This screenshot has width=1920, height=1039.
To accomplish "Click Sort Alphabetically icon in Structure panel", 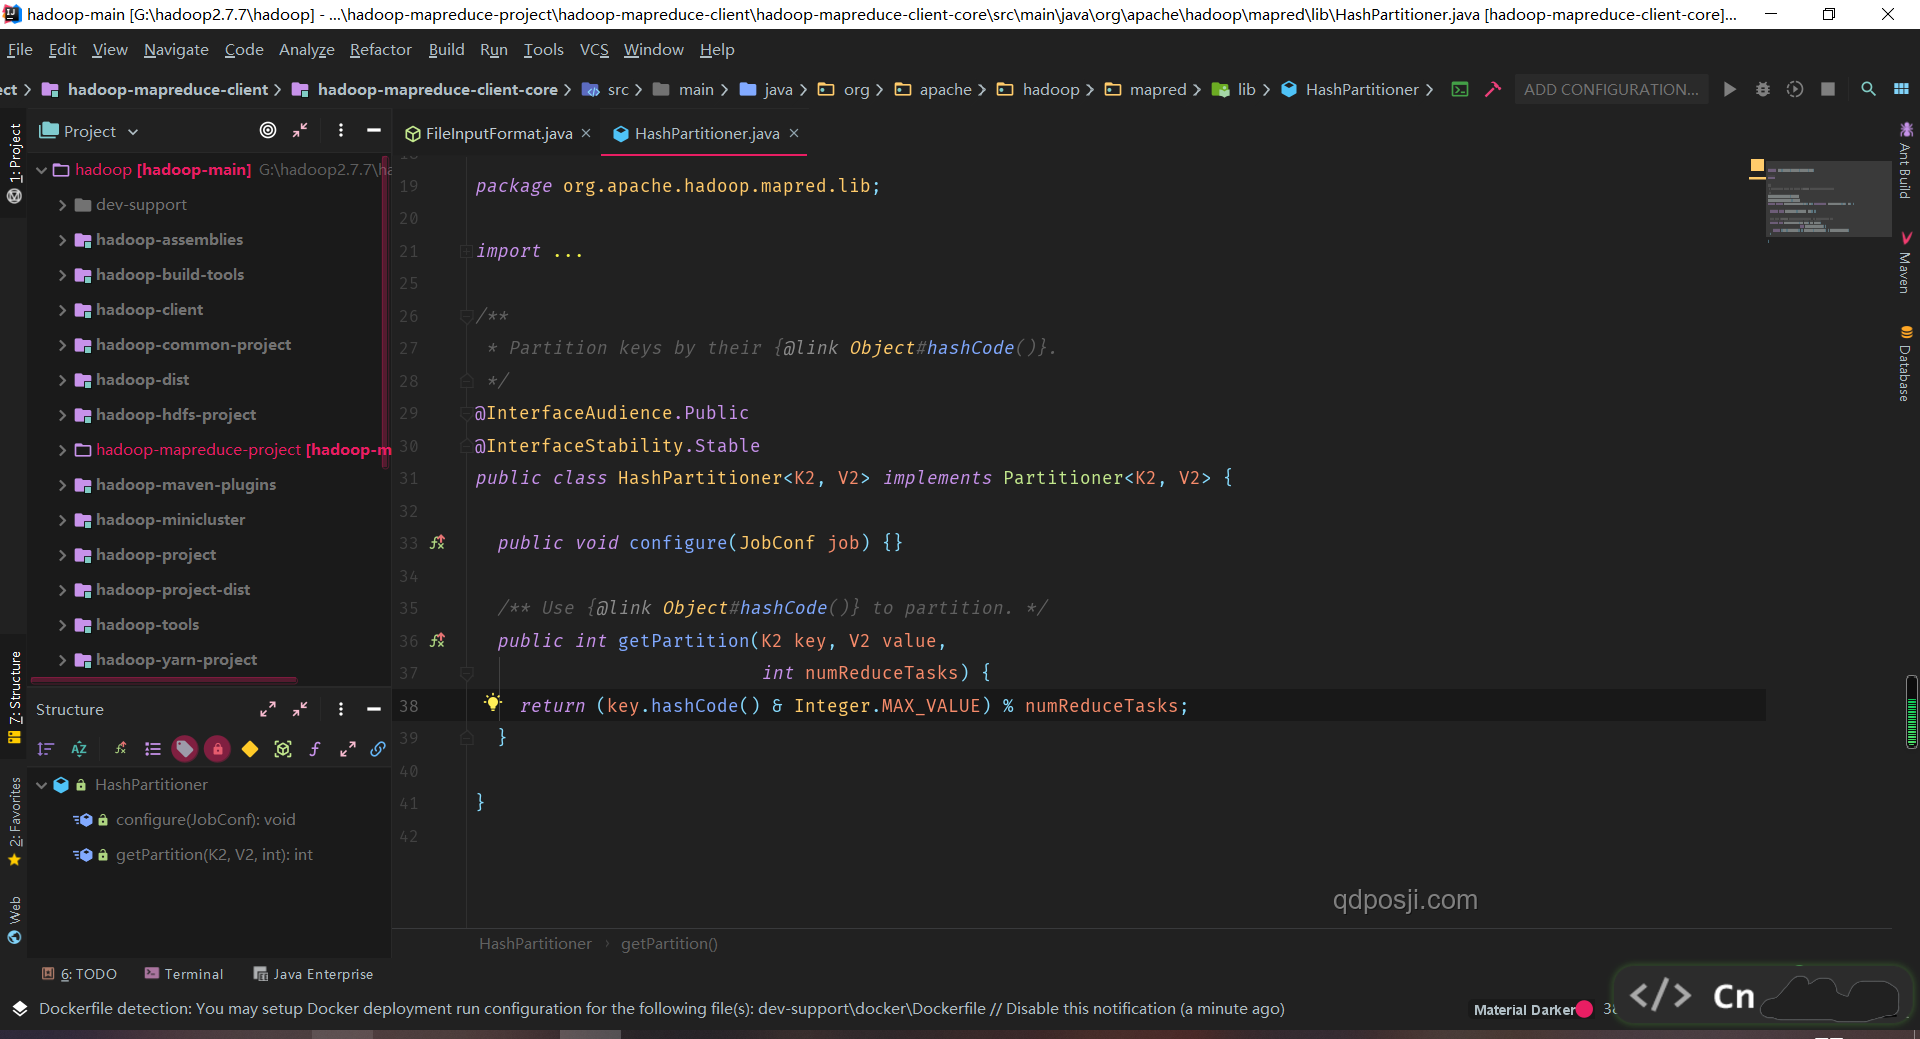I will point(79,749).
